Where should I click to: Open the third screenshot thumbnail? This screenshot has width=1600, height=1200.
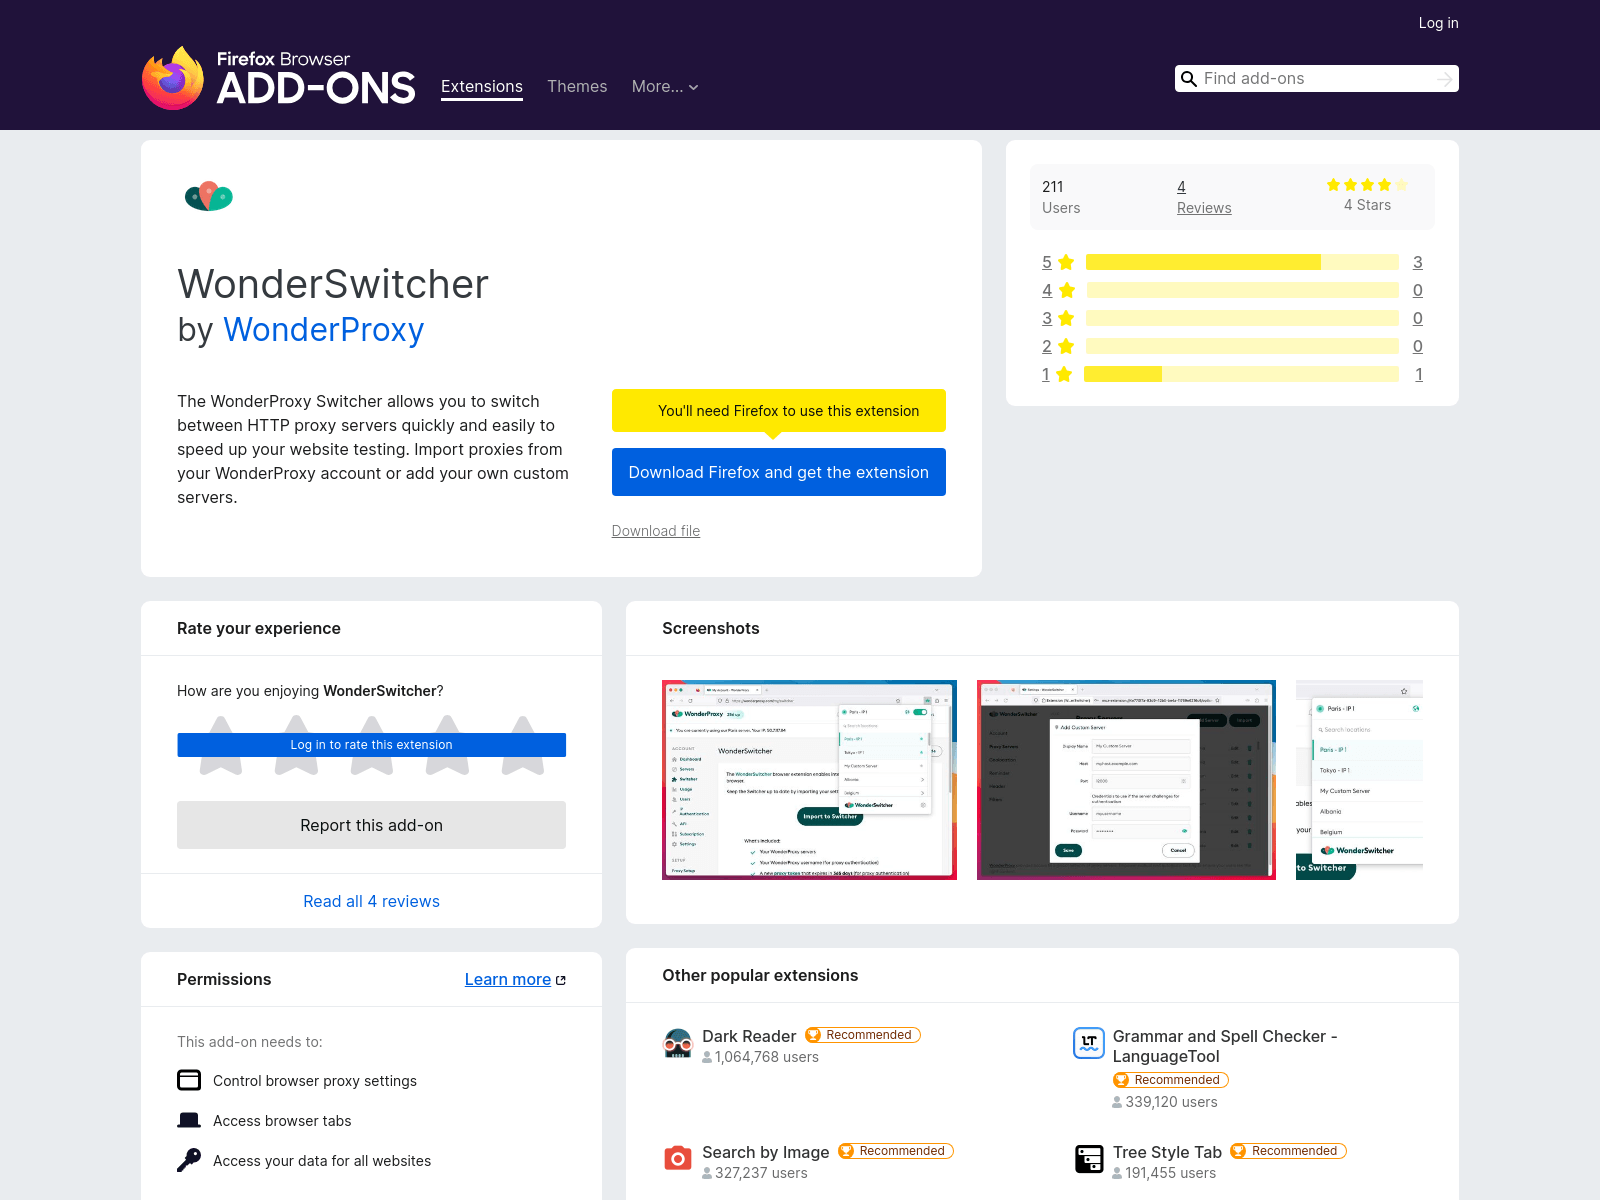coord(1359,780)
